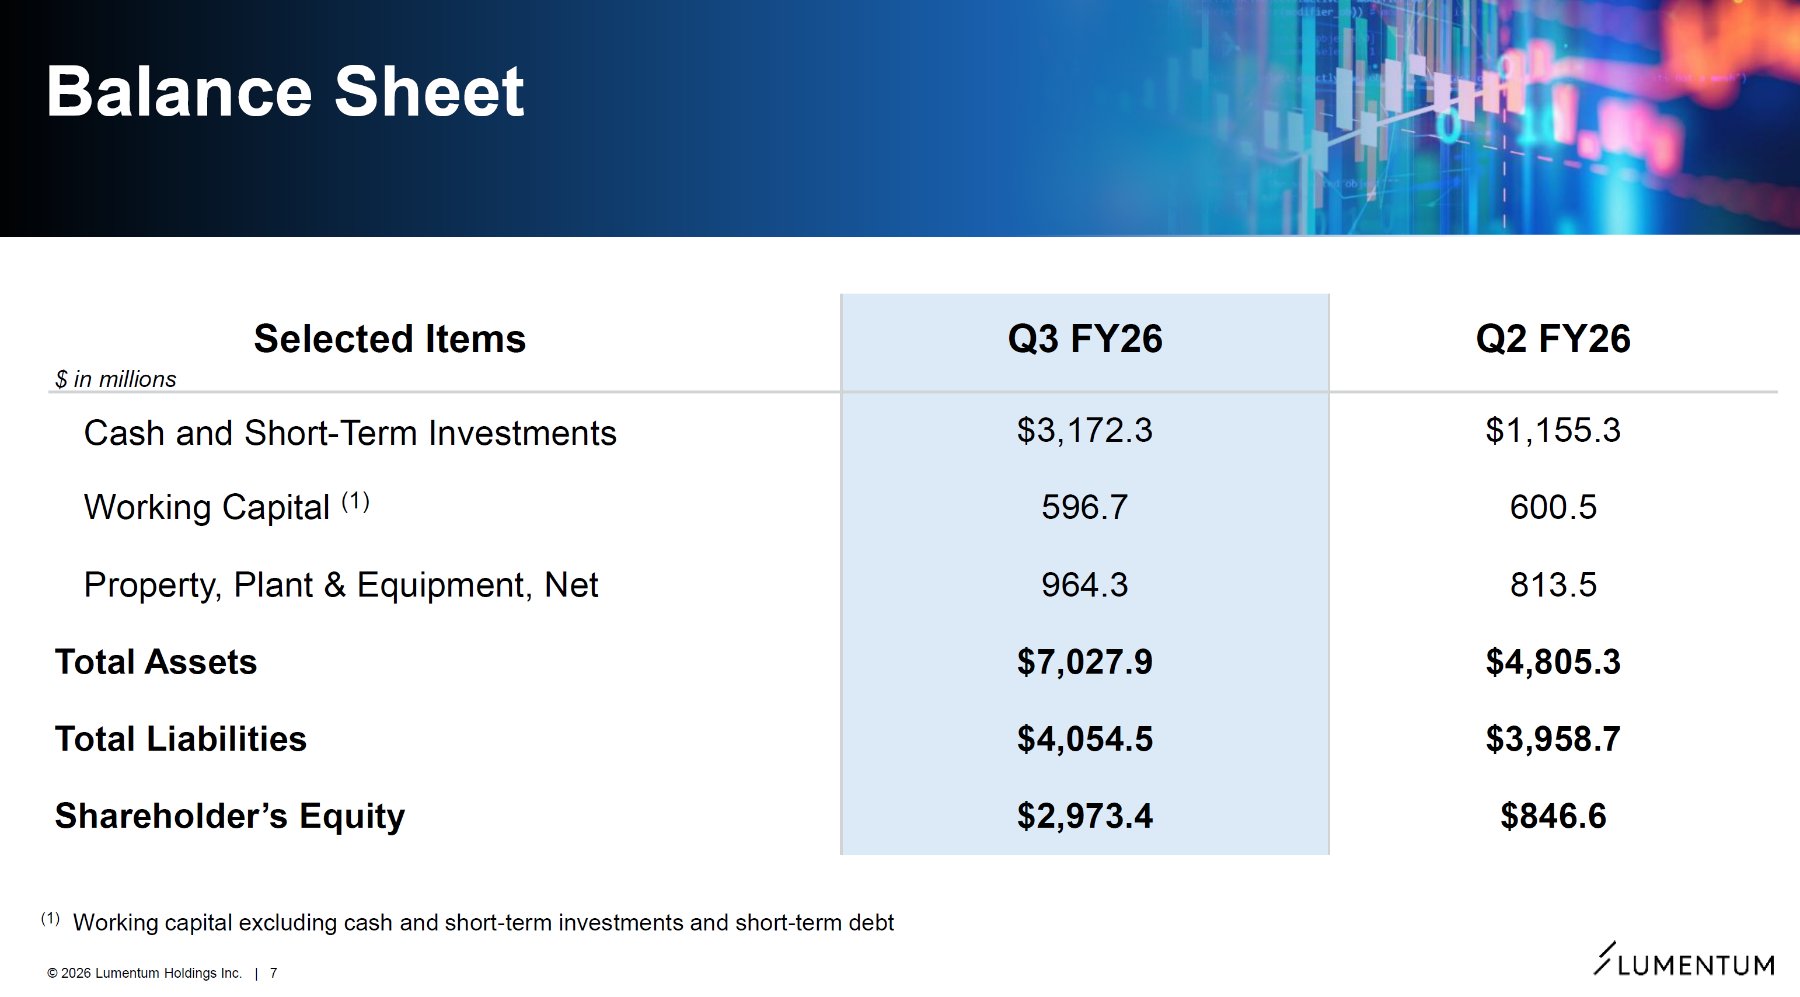Viewport: 1800px width, 997px height.
Task: Click the Working Capital footnote (1) superscript
Action: click(x=356, y=501)
